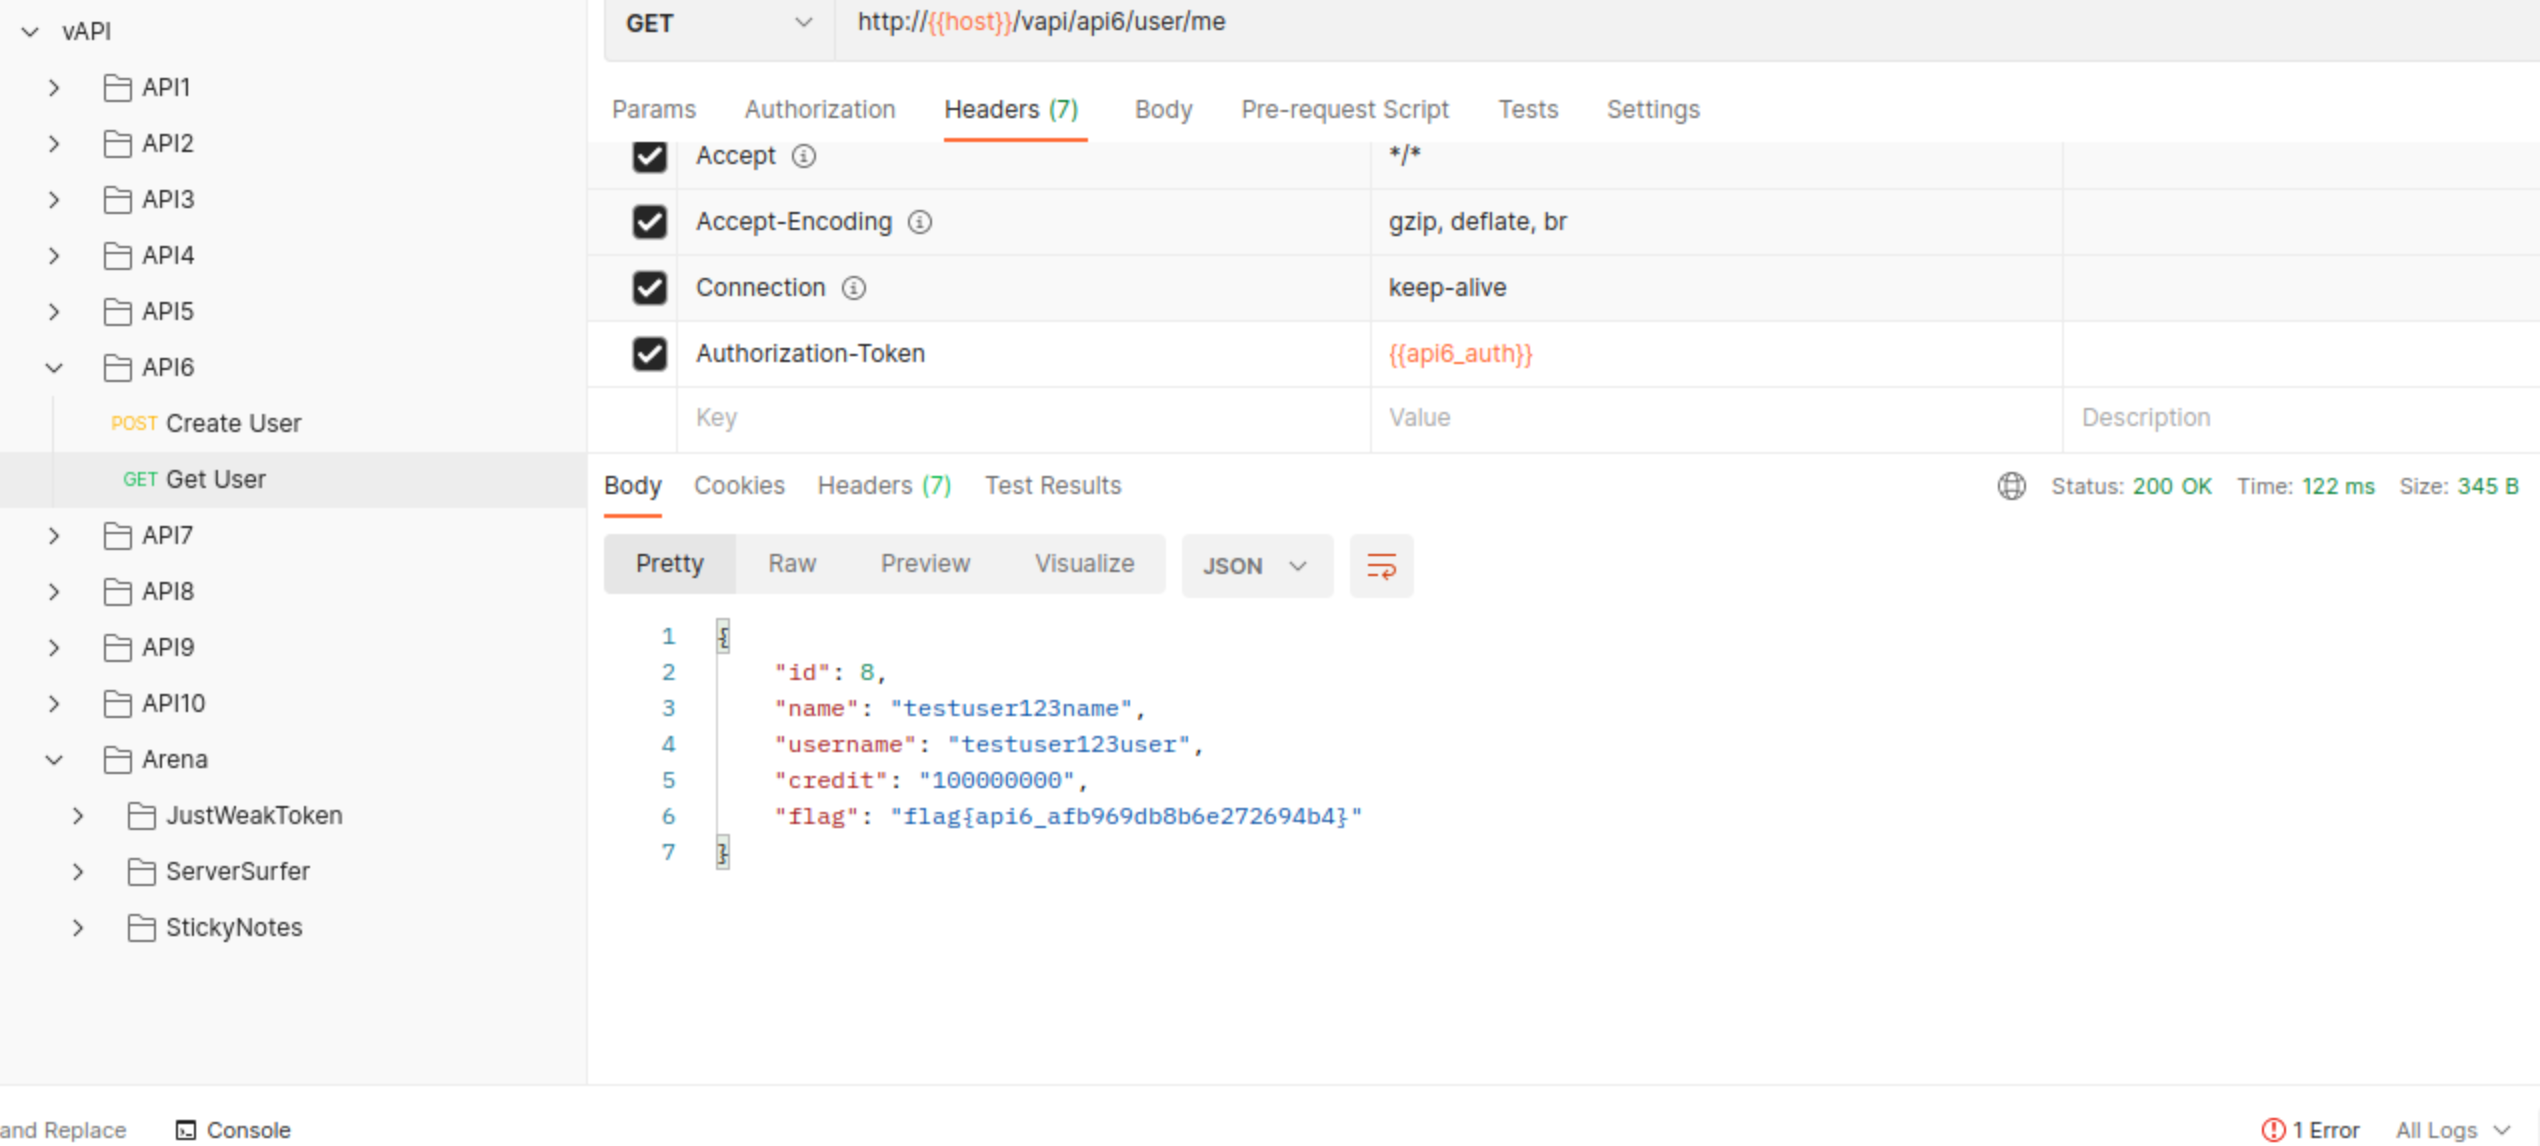Click info icon next to Connection header
The width and height of the screenshot is (2540, 1146).
pos(853,288)
